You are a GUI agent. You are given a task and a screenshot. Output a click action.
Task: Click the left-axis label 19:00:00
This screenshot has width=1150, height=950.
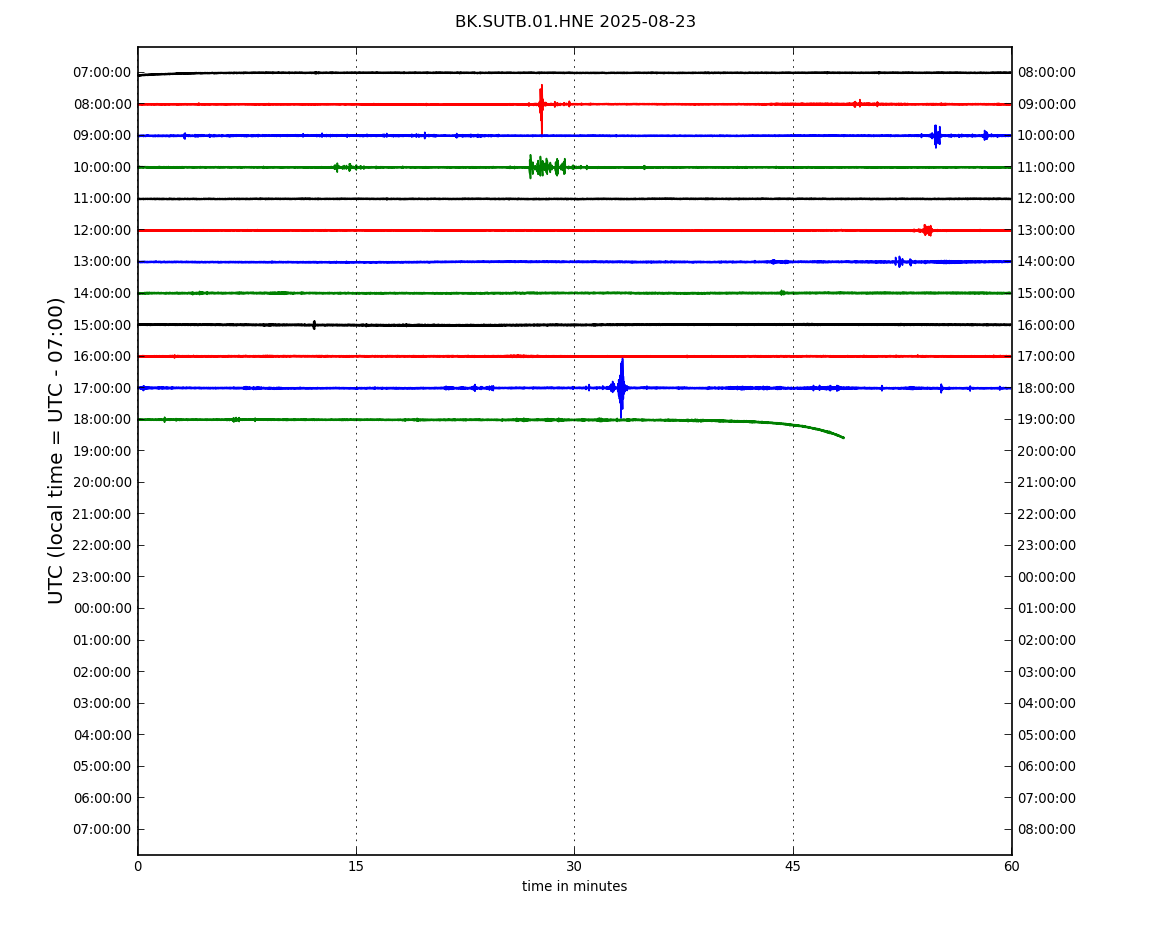coord(102,451)
